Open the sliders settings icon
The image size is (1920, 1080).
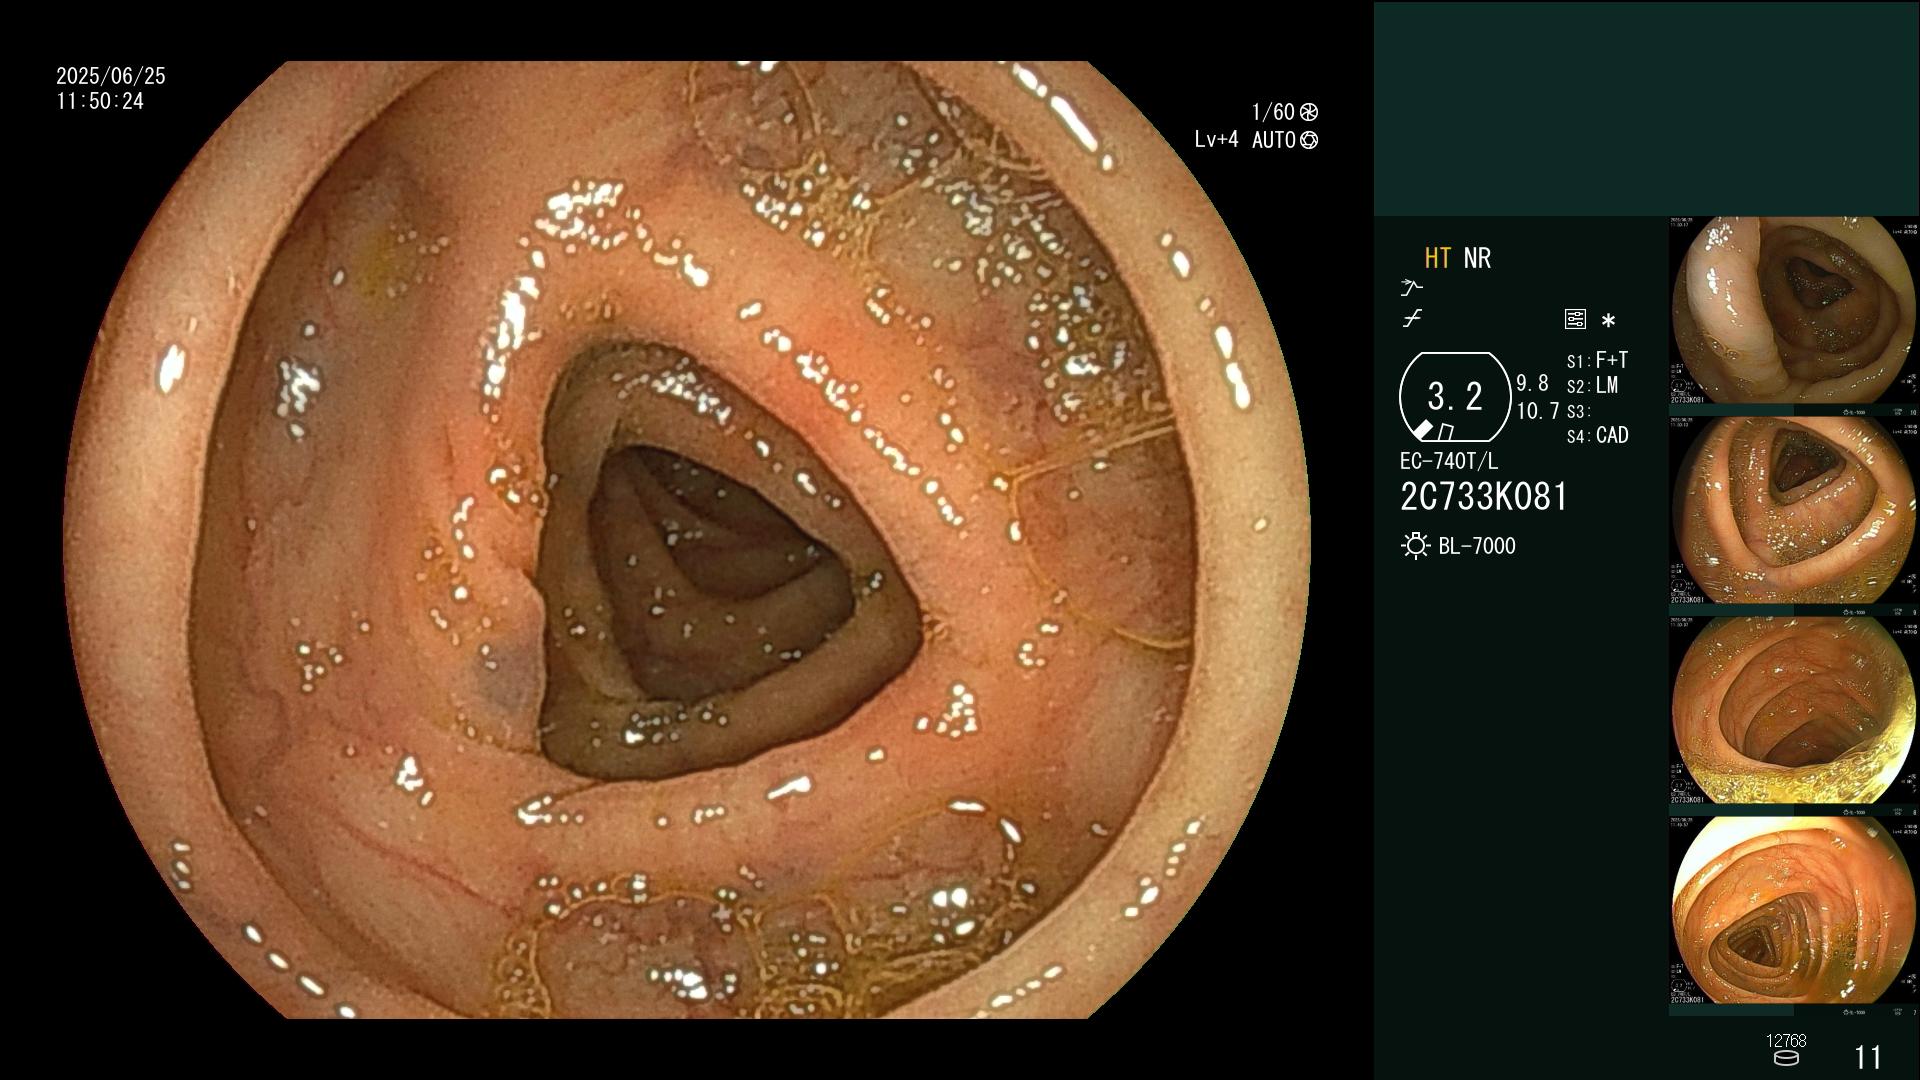click(1575, 320)
